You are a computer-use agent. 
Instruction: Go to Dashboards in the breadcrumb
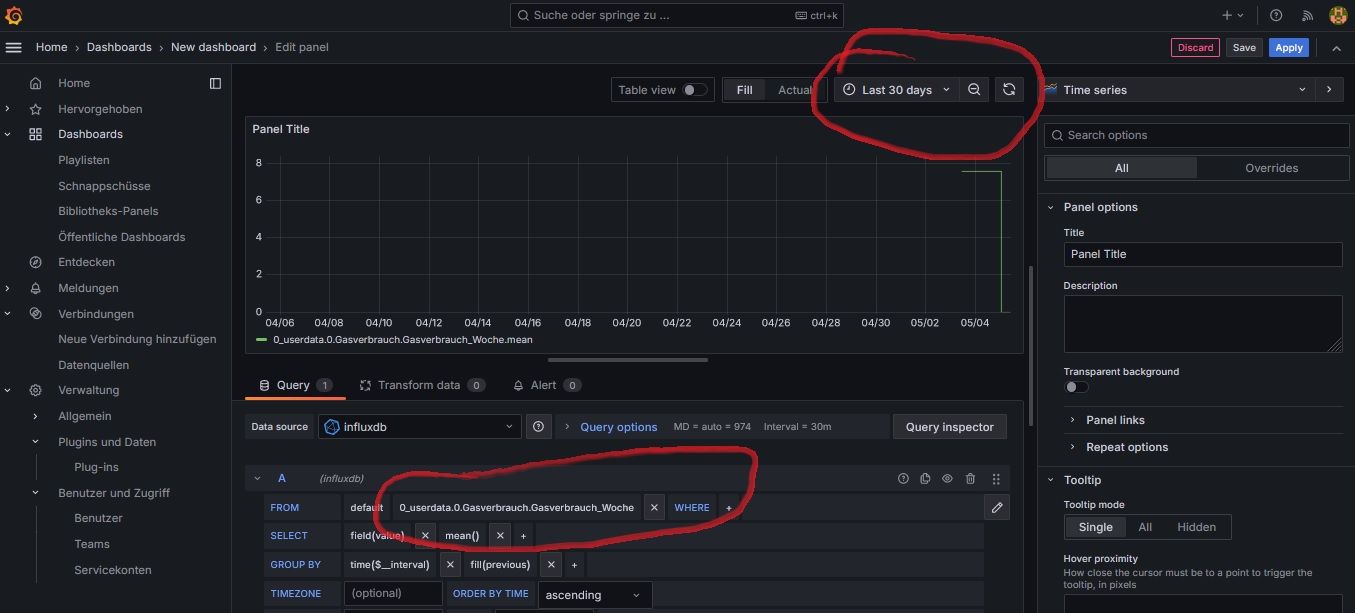tap(119, 47)
